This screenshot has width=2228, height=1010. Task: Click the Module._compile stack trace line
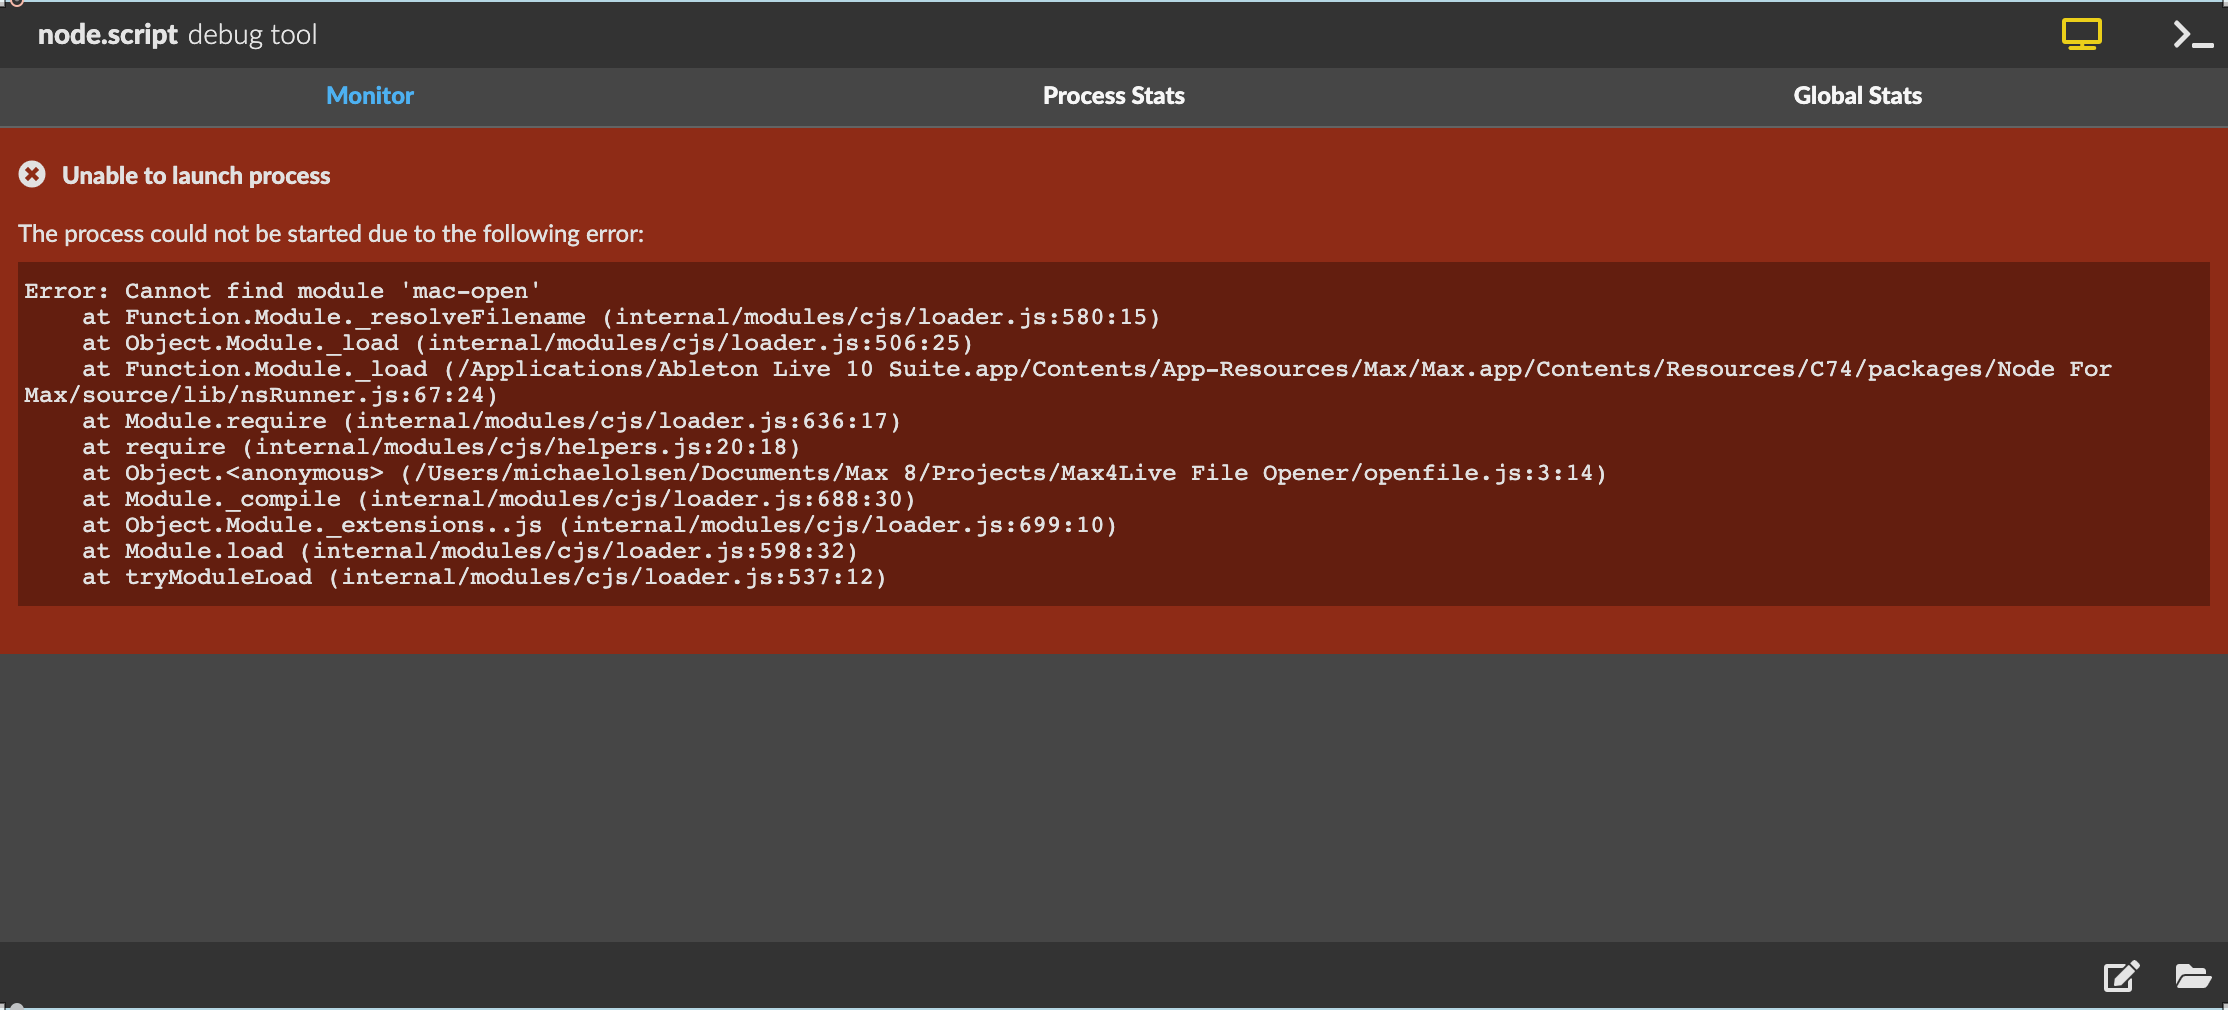coord(498,499)
